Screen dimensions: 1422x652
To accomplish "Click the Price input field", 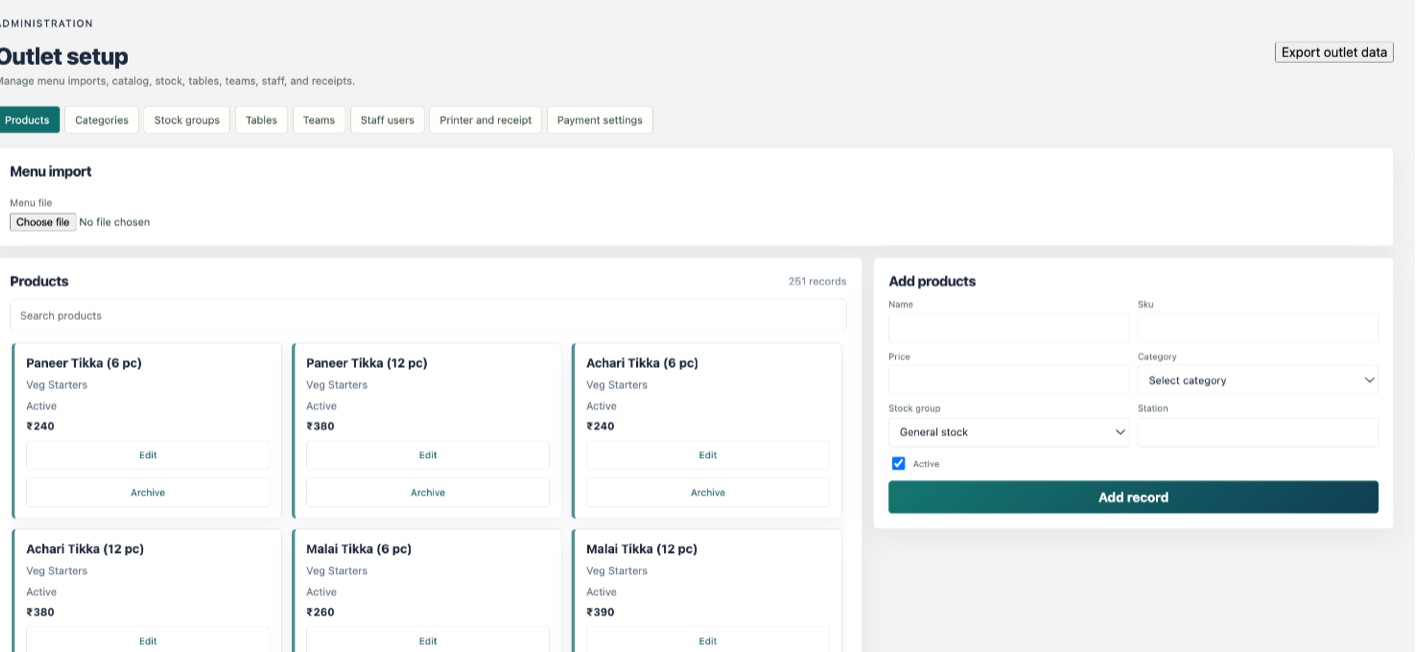I will 1008,380.
